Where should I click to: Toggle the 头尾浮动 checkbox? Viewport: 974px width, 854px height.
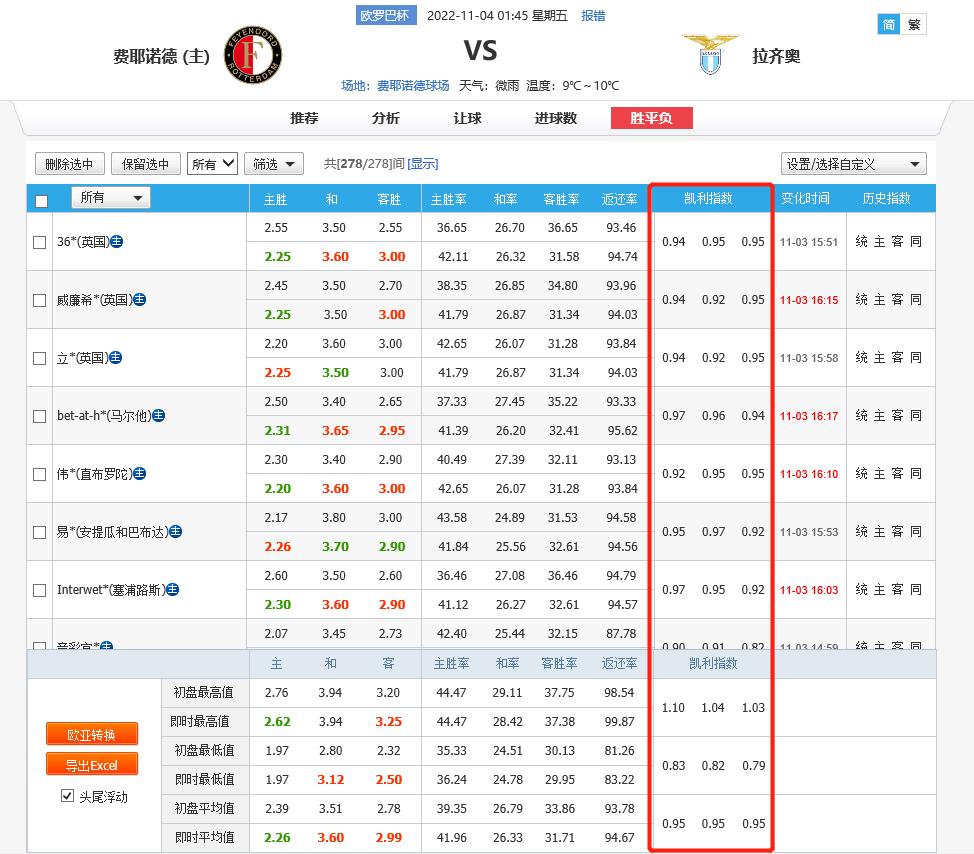(x=67, y=795)
